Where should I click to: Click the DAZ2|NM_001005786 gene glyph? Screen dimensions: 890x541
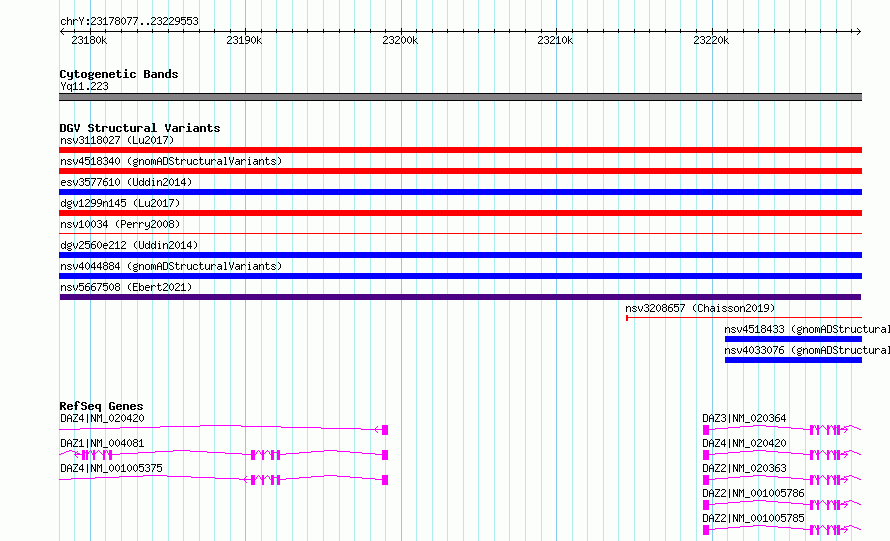pyautogui.click(x=782, y=505)
